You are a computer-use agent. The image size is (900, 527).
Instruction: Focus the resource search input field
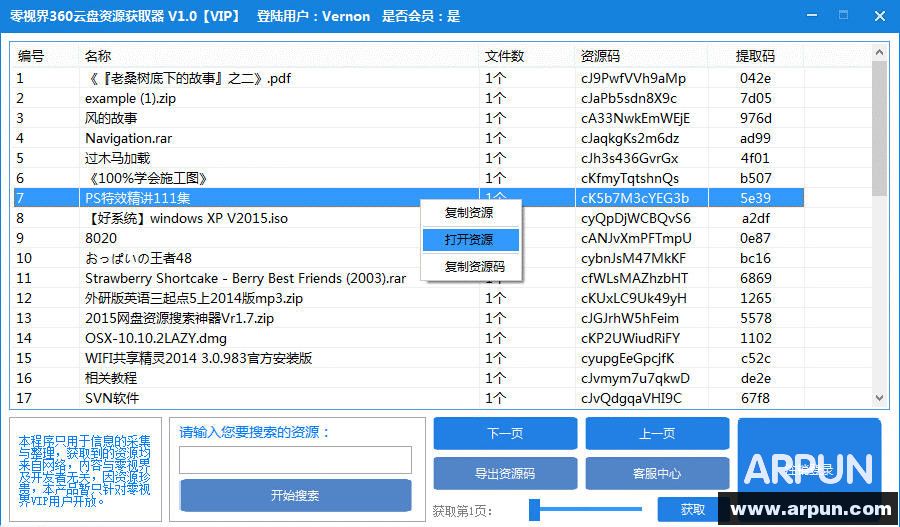pos(295,460)
